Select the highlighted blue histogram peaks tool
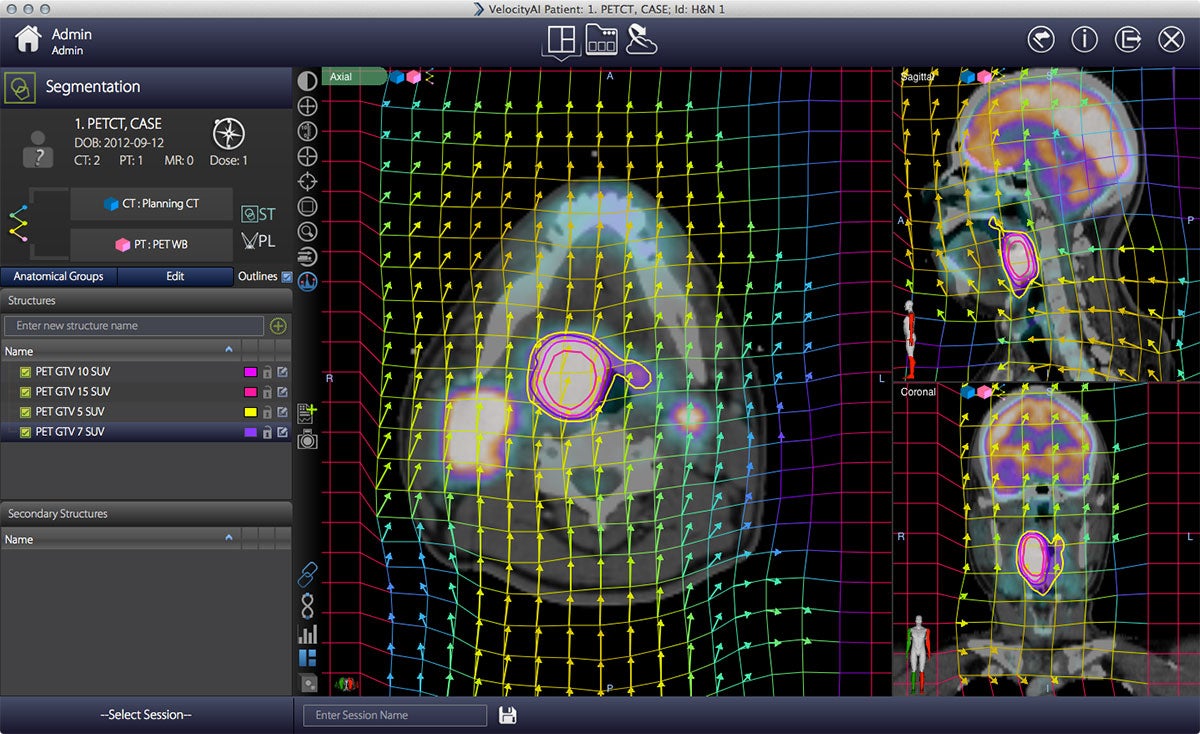 tap(308, 282)
